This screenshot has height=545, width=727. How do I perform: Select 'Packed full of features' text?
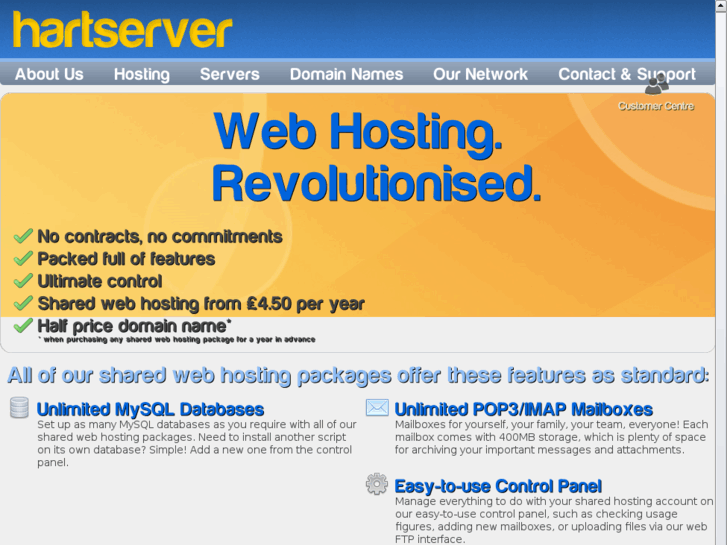126,259
